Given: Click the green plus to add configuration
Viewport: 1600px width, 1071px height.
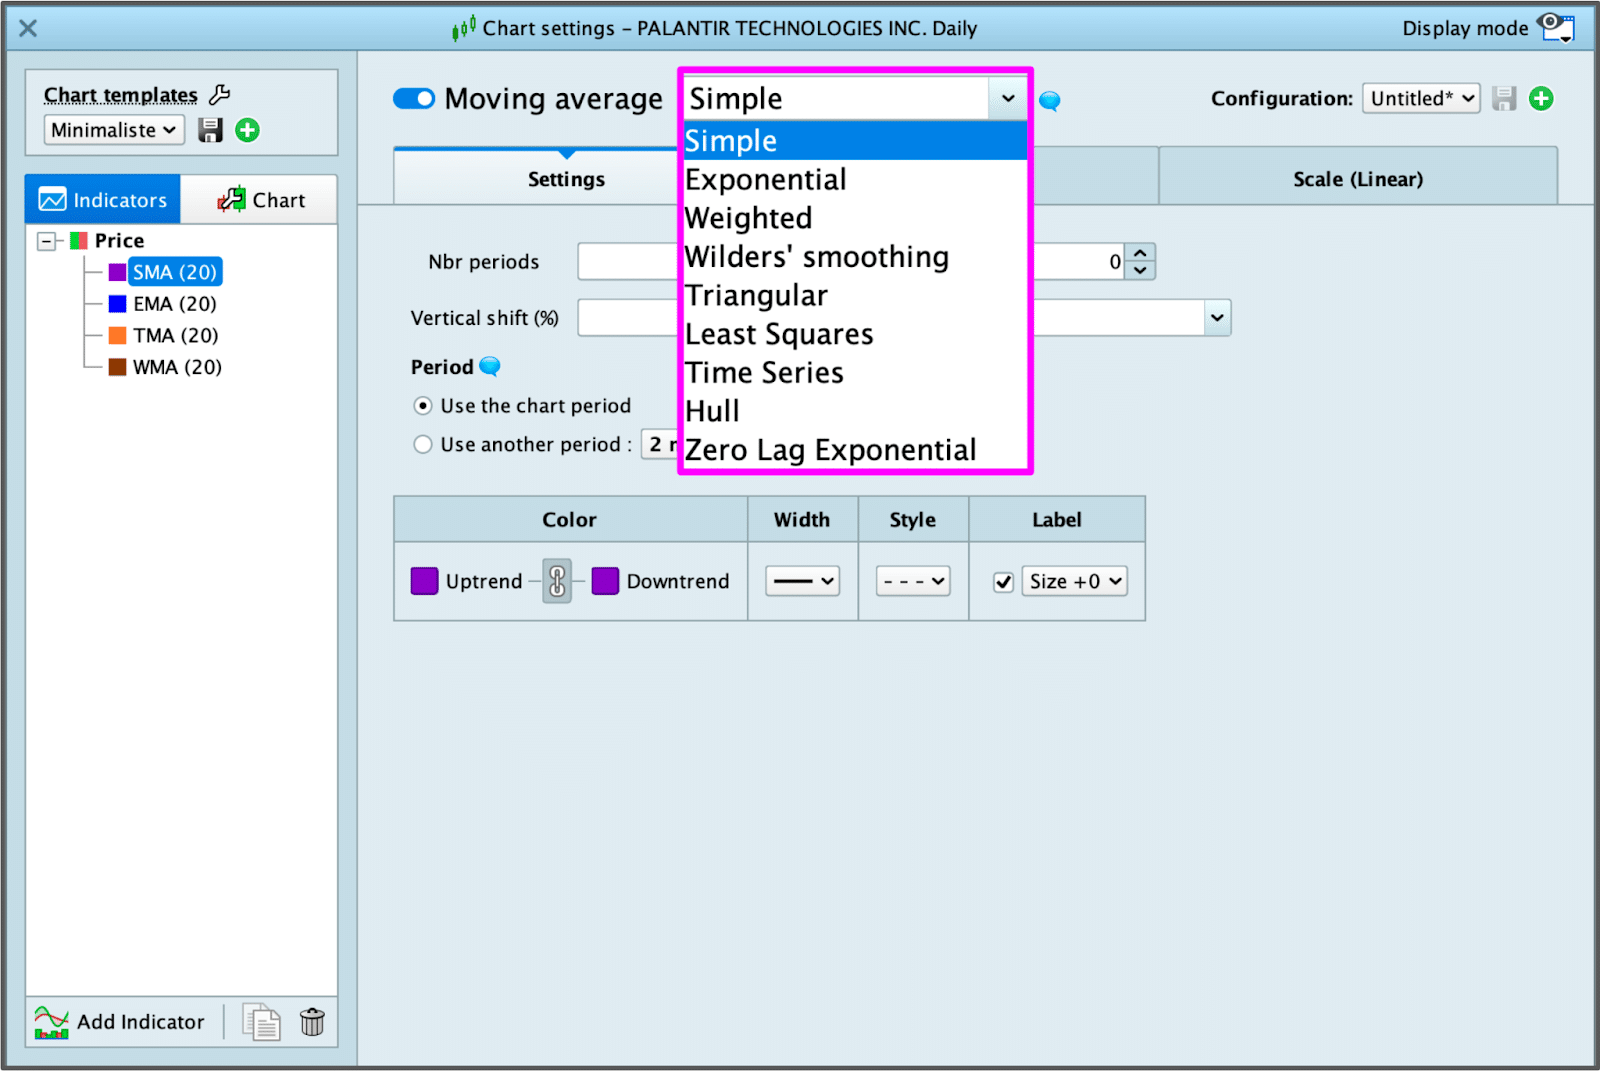Looking at the screenshot, I should [1541, 98].
